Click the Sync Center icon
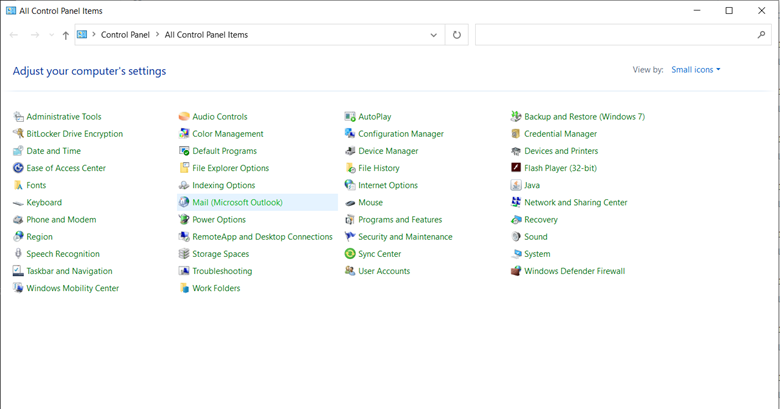780x409 pixels. point(350,254)
